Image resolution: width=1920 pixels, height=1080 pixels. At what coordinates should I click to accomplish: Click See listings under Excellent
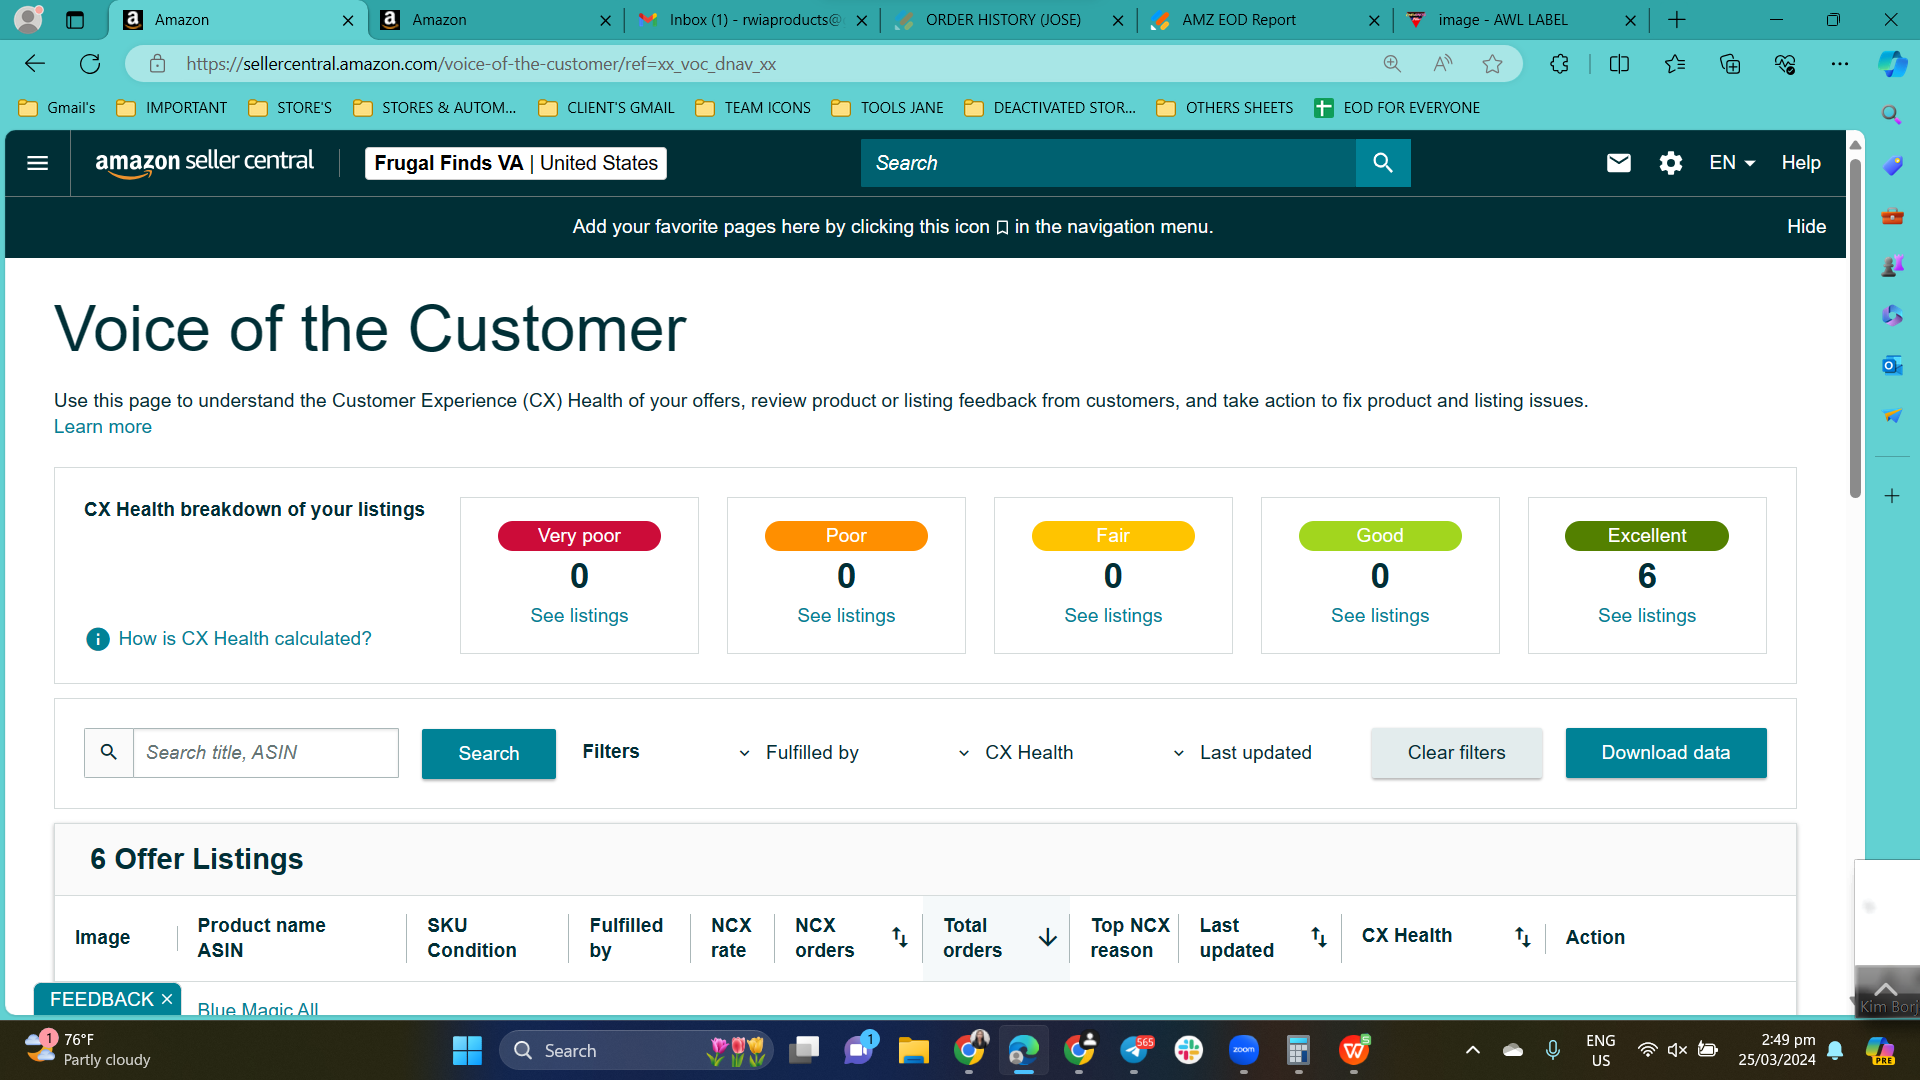point(1647,616)
